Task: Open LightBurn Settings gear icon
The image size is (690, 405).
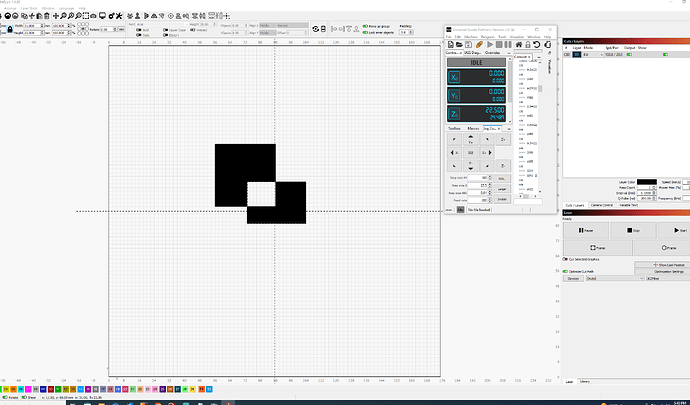Action: click(x=111, y=16)
